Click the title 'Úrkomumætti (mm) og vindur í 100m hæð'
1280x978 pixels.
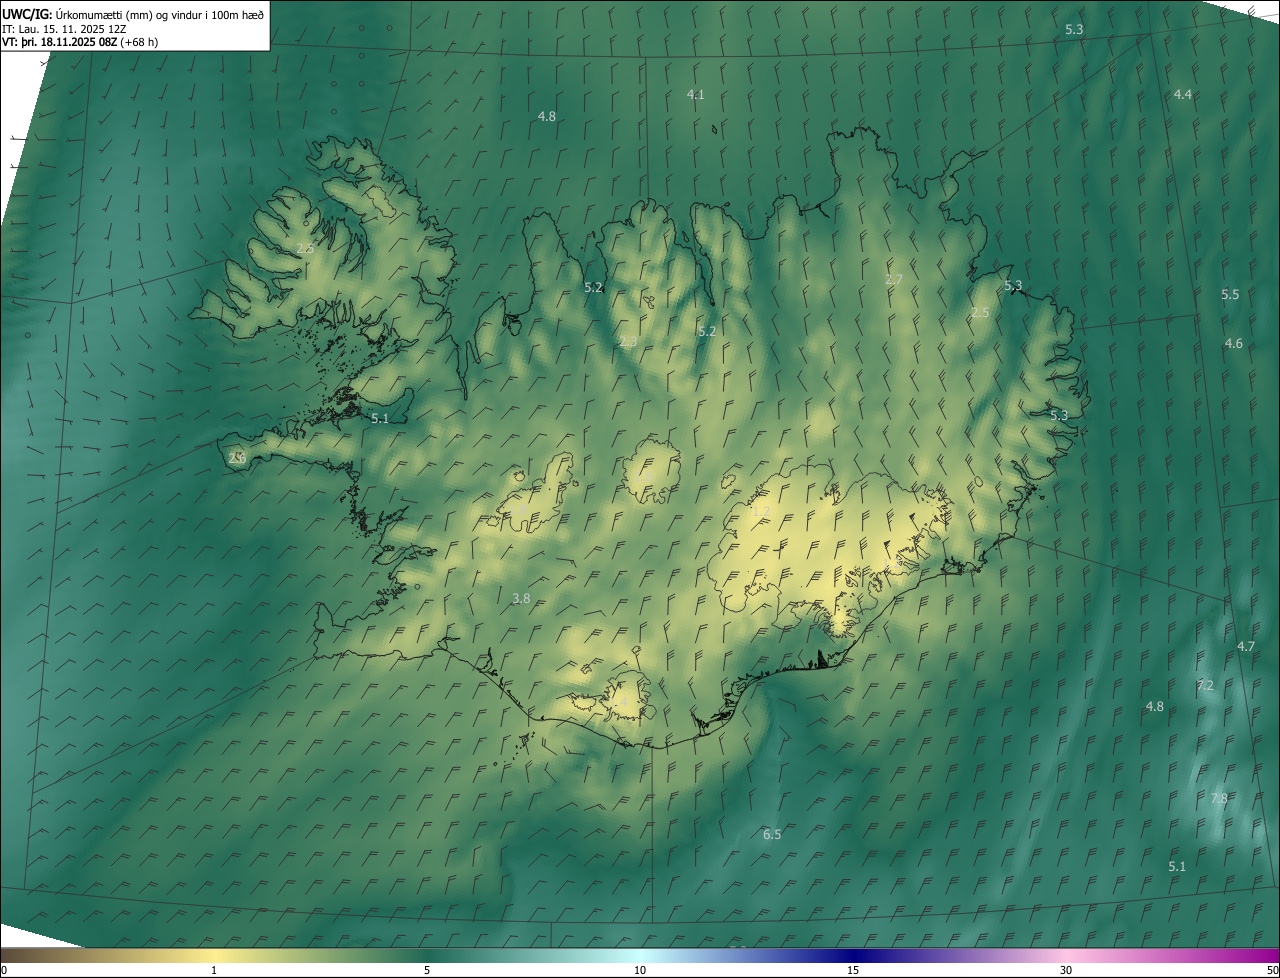(x=159, y=13)
